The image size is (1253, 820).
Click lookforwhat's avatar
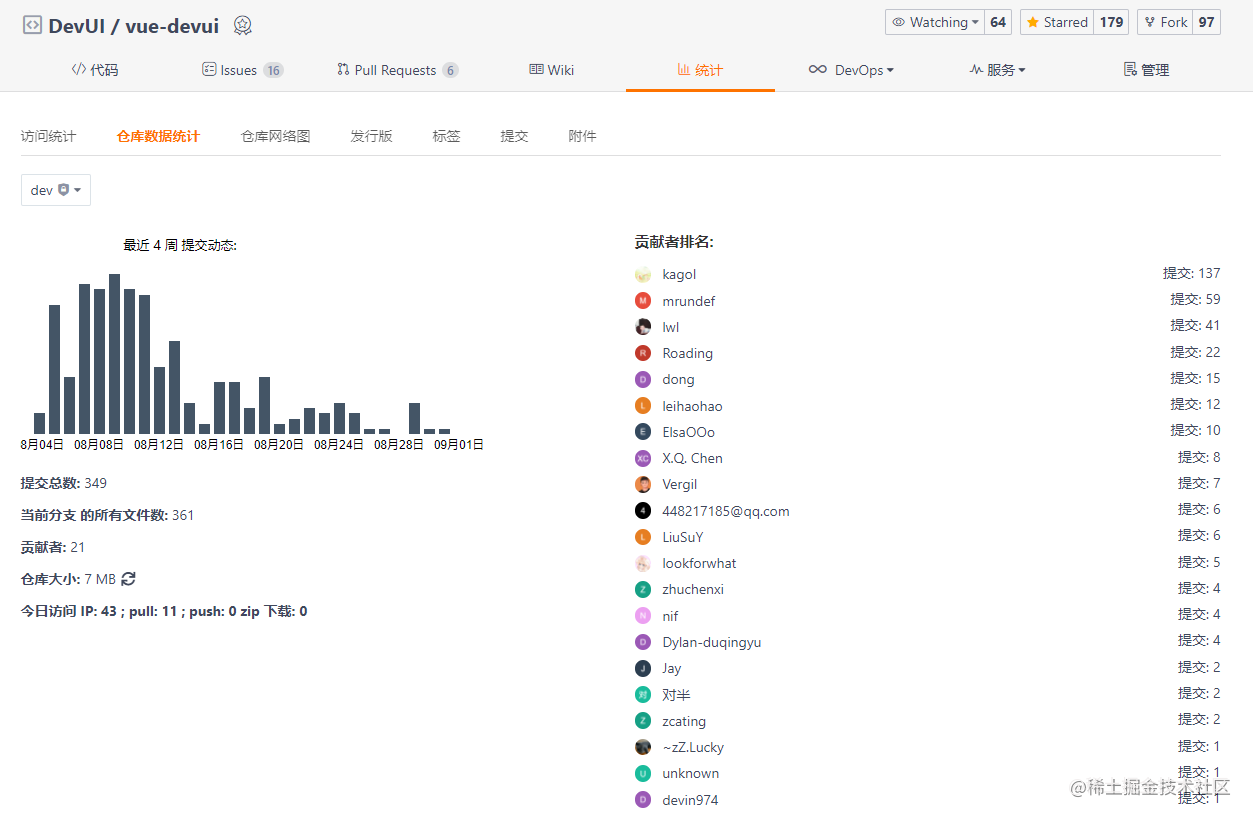click(x=643, y=563)
